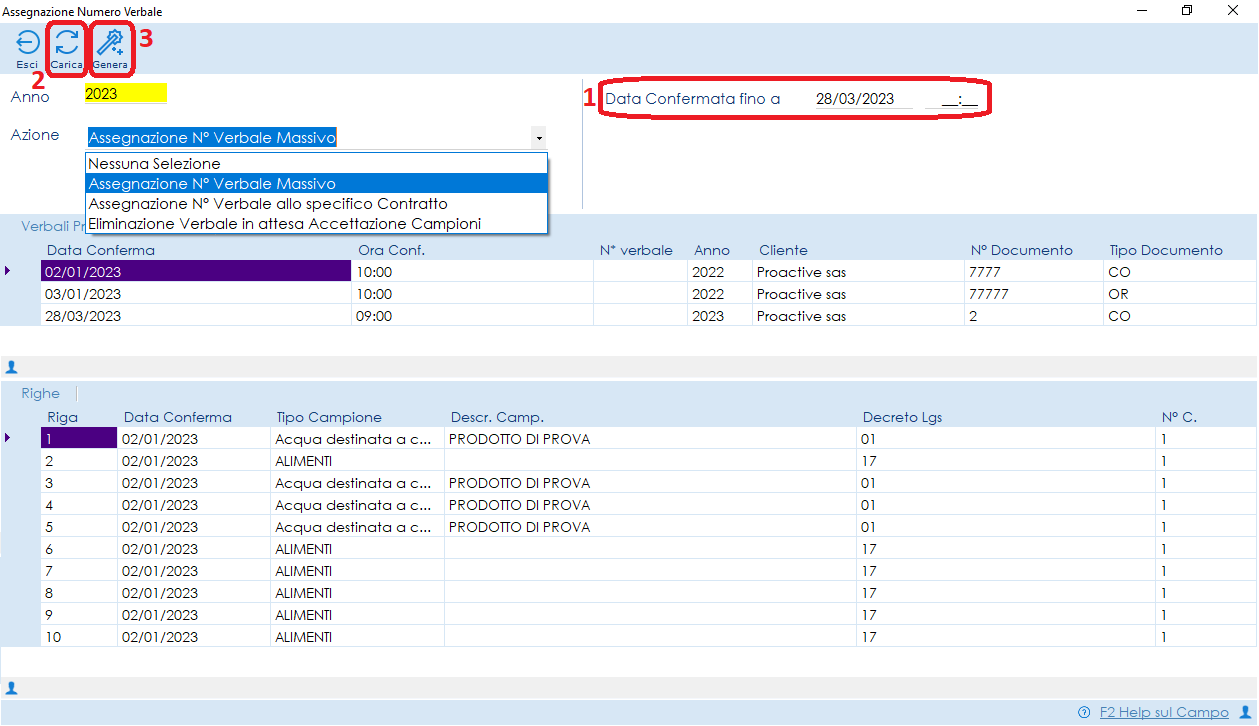Select Riga 6 in the Righe grid

(x=648, y=549)
